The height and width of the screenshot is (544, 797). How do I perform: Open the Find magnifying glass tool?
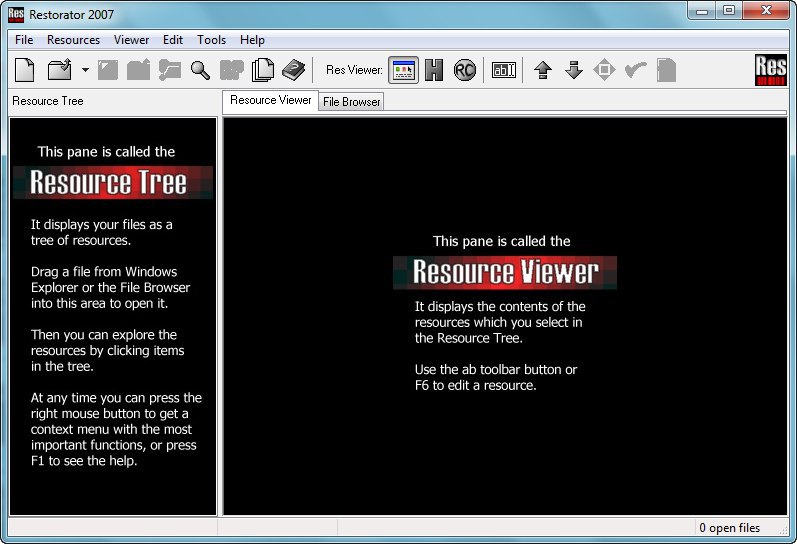200,70
